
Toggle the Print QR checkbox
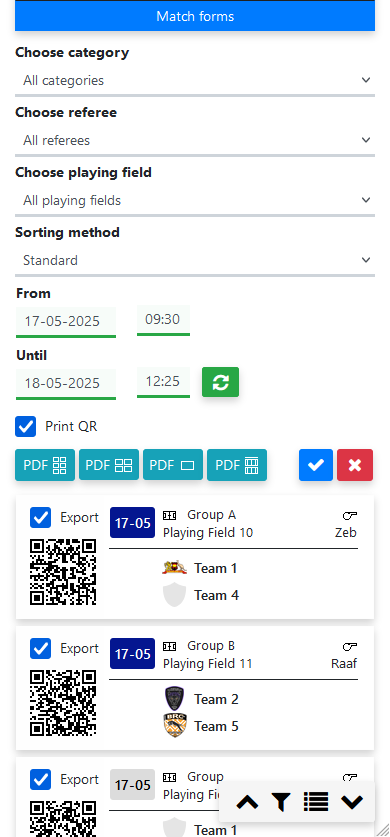(x=26, y=427)
